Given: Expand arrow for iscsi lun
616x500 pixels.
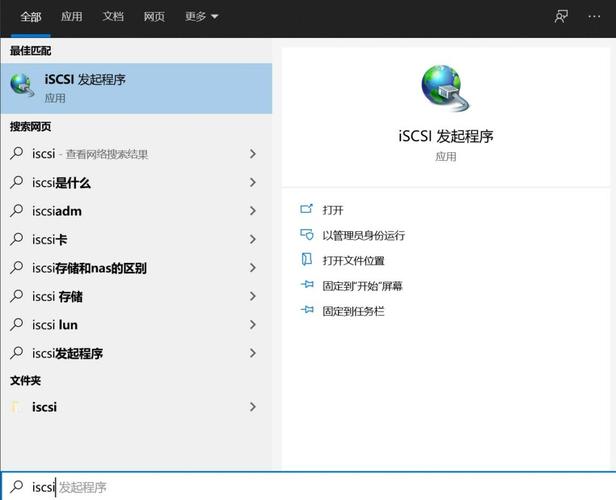Looking at the screenshot, I should point(253,325).
